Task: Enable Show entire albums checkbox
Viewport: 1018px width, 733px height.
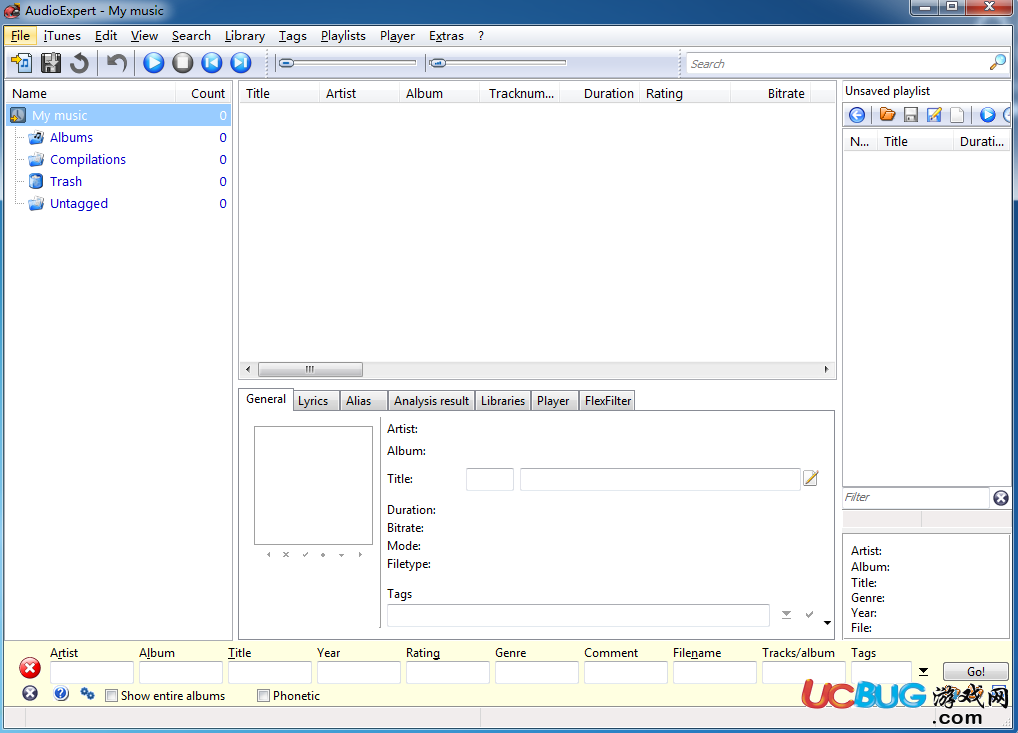Action: [x=112, y=696]
